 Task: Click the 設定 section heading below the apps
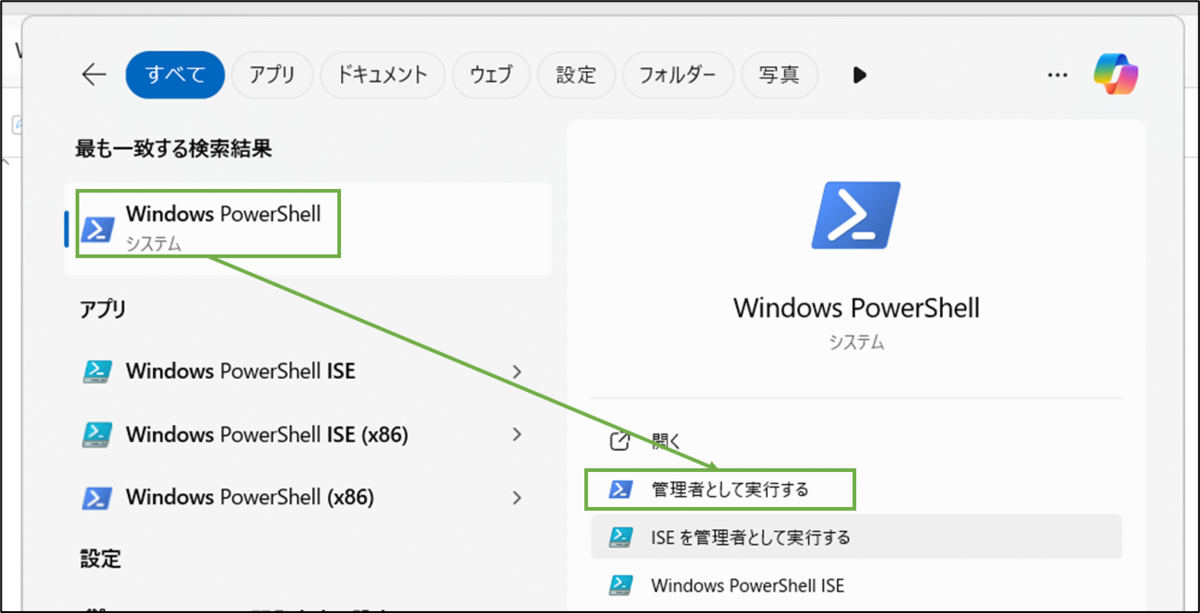[100, 557]
